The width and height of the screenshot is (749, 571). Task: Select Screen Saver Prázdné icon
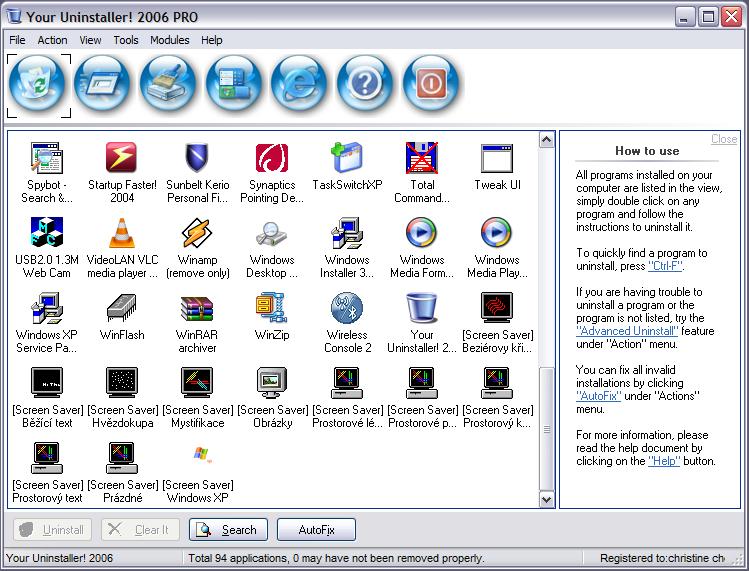[x=122, y=457]
